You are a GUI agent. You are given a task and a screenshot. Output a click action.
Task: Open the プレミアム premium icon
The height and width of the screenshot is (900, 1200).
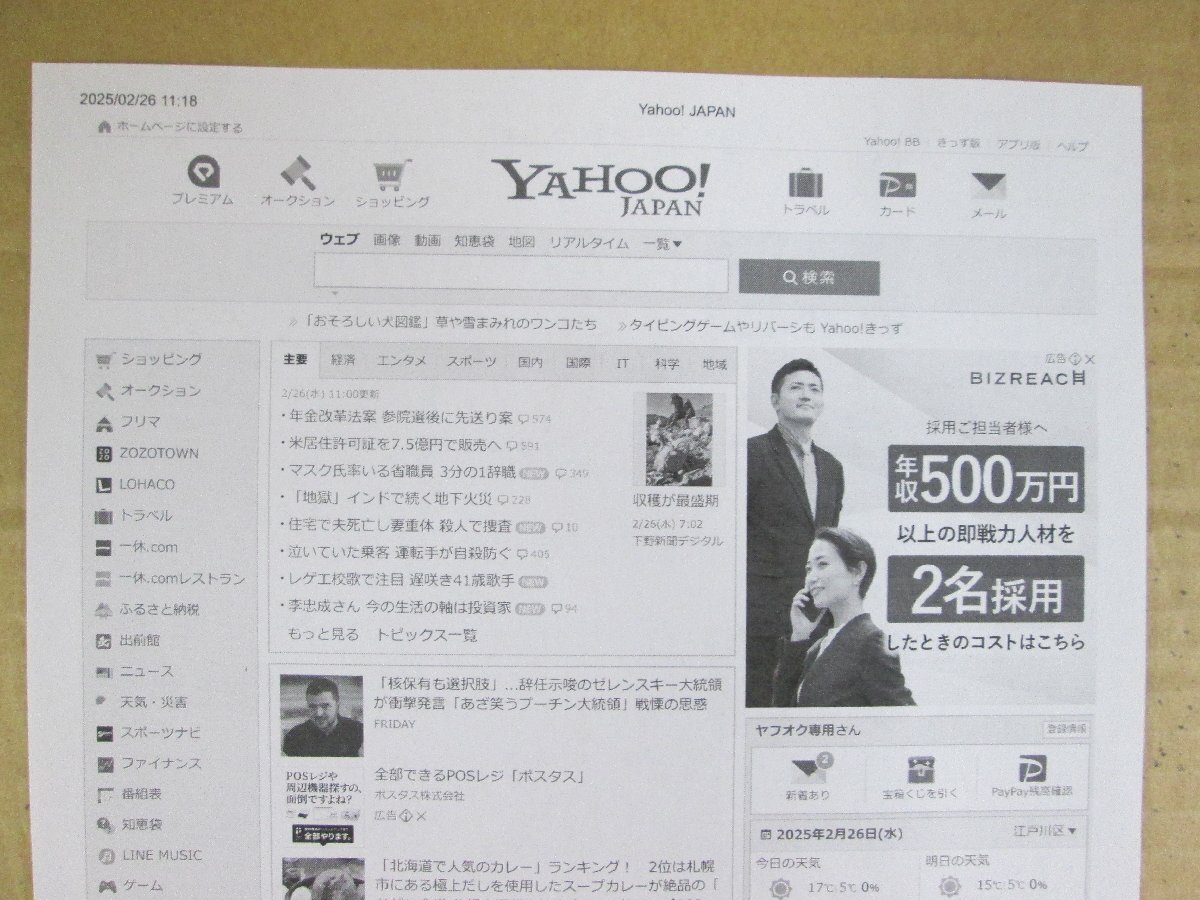(x=203, y=172)
